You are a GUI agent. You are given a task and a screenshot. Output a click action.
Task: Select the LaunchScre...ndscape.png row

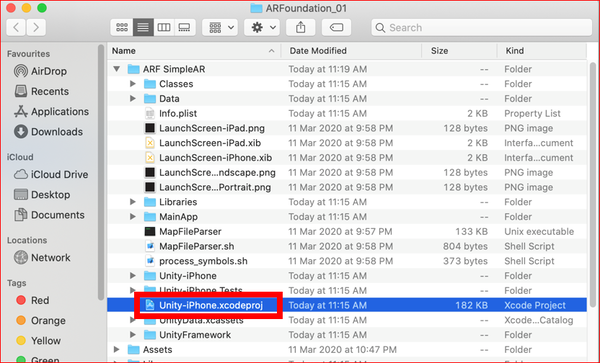coord(347,173)
